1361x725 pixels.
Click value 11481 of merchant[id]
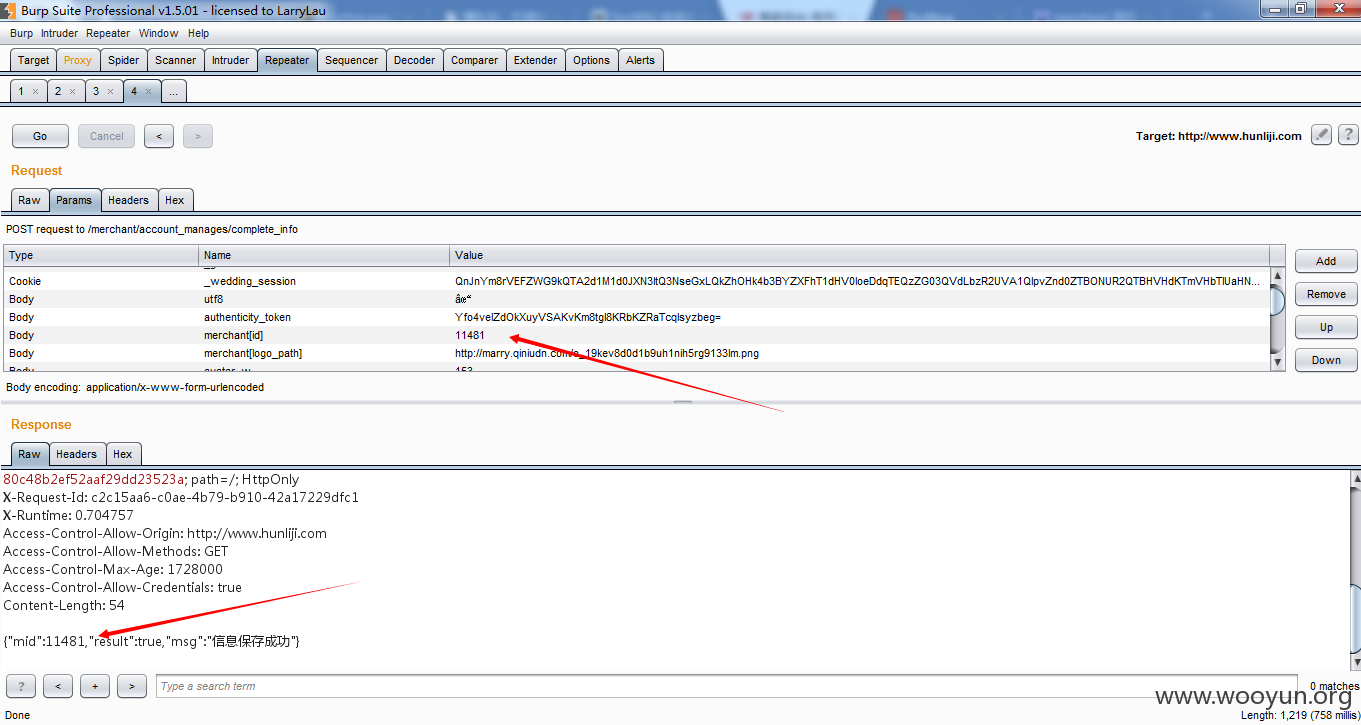pos(470,335)
